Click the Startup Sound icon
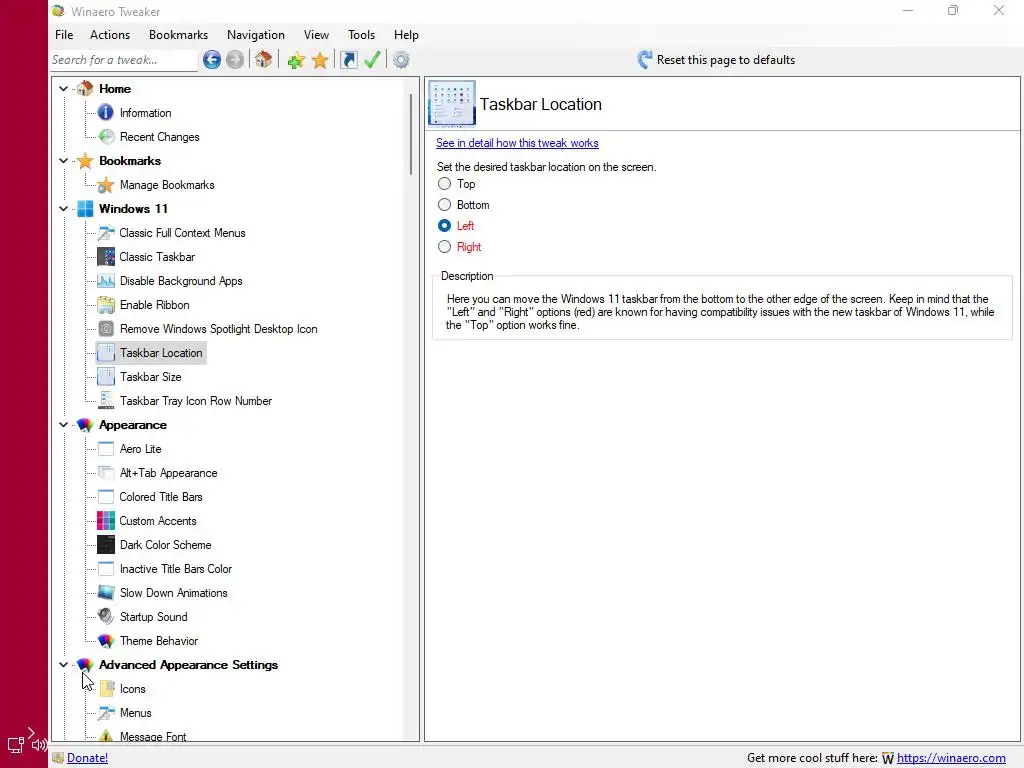The width and height of the screenshot is (1024, 768). [x=106, y=616]
